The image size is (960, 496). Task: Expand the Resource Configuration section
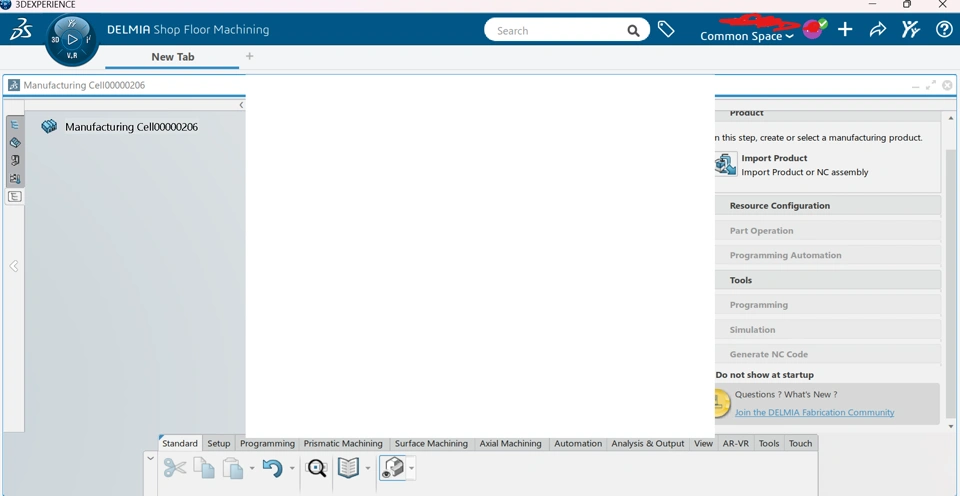tap(780, 206)
